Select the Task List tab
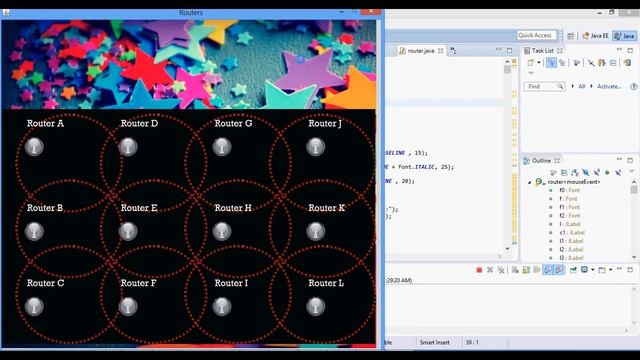 (x=542, y=51)
